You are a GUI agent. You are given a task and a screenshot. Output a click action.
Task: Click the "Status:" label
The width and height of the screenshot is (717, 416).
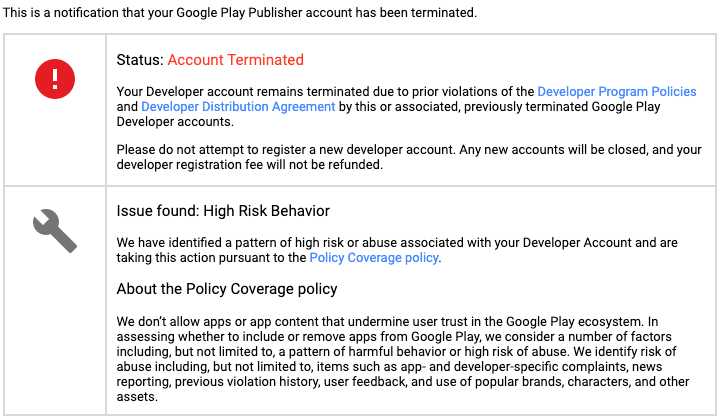140,60
